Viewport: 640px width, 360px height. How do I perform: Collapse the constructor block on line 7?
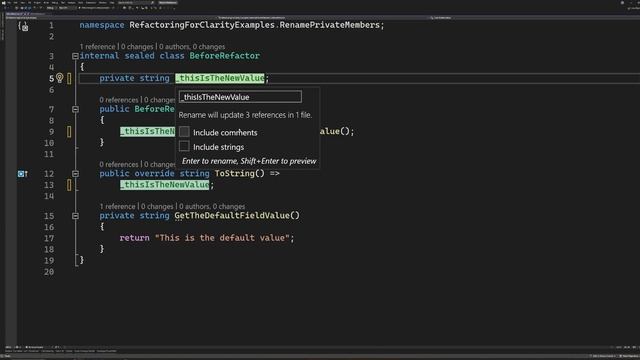(76, 109)
